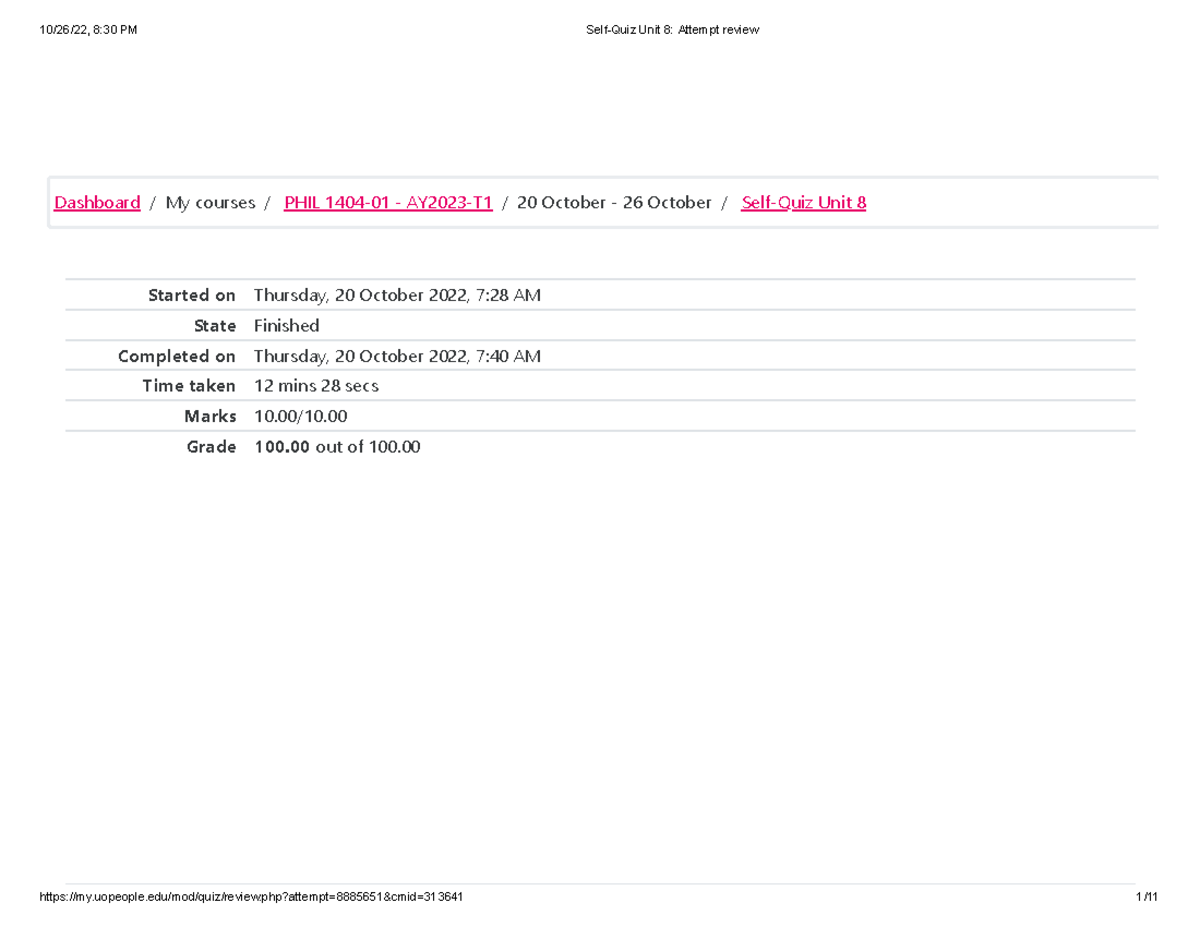
Task: Click the Grade value 100.00
Action: tap(279, 446)
